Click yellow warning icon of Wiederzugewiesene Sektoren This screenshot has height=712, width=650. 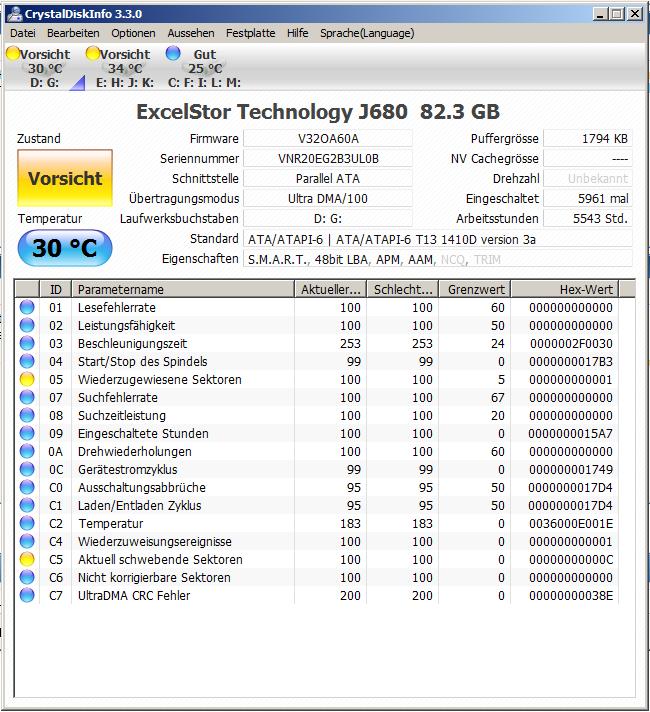(x=27, y=379)
